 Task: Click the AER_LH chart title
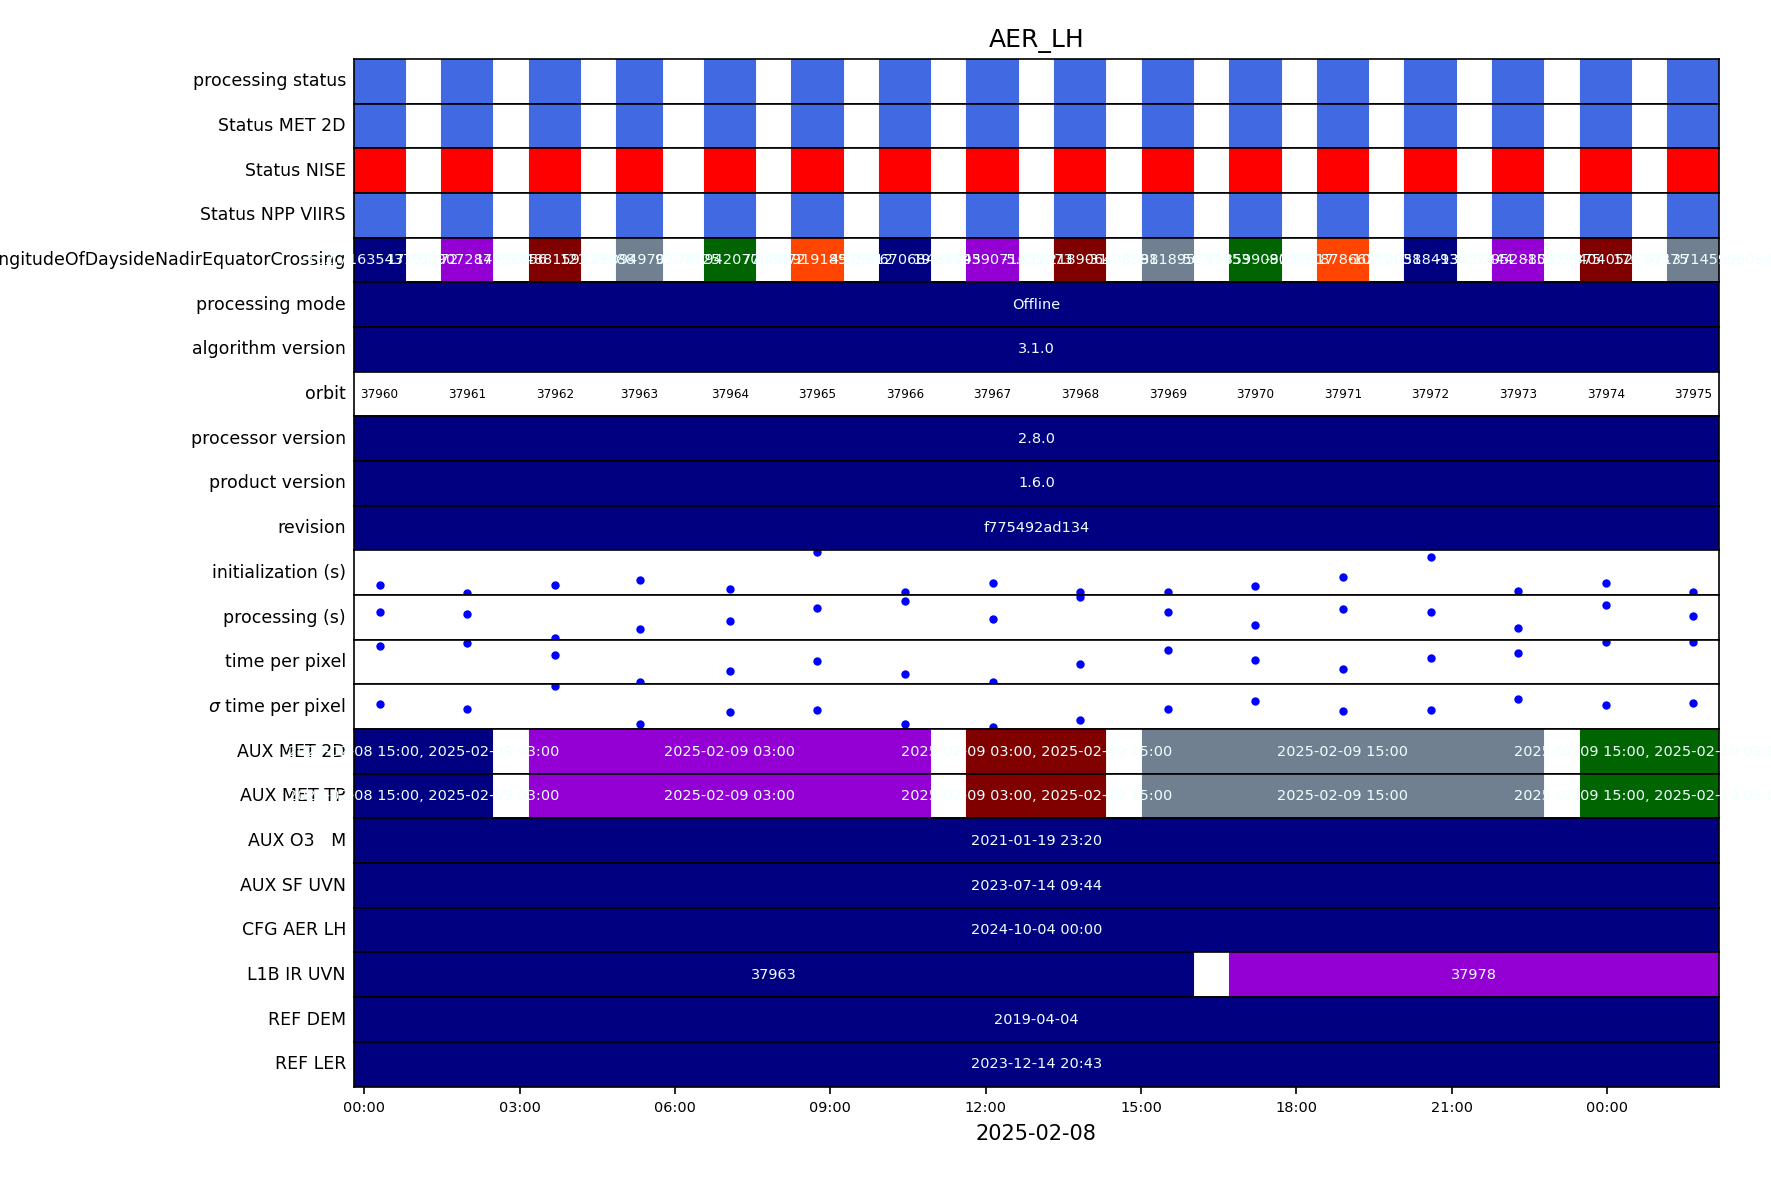(x=1036, y=39)
